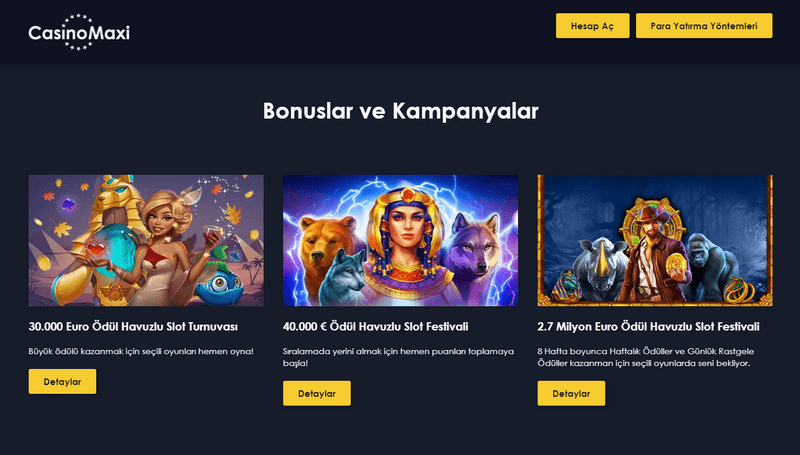Click the blue fish character in first banner
The image size is (800, 455).
tap(222, 278)
